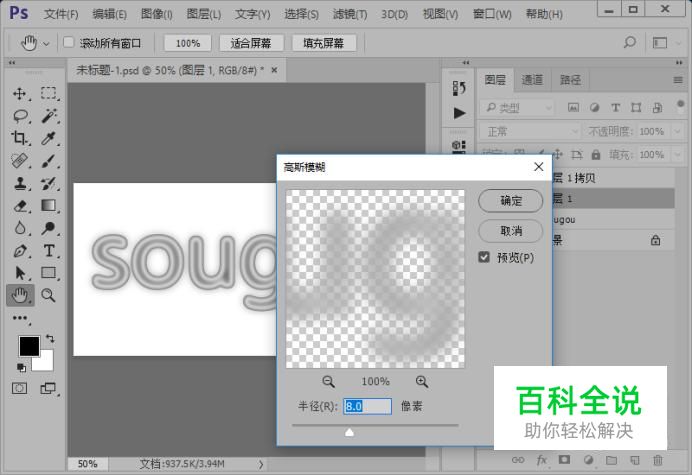Open the History panel icon
This screenshot has height=475, width=692.
(x=459, y=88)
